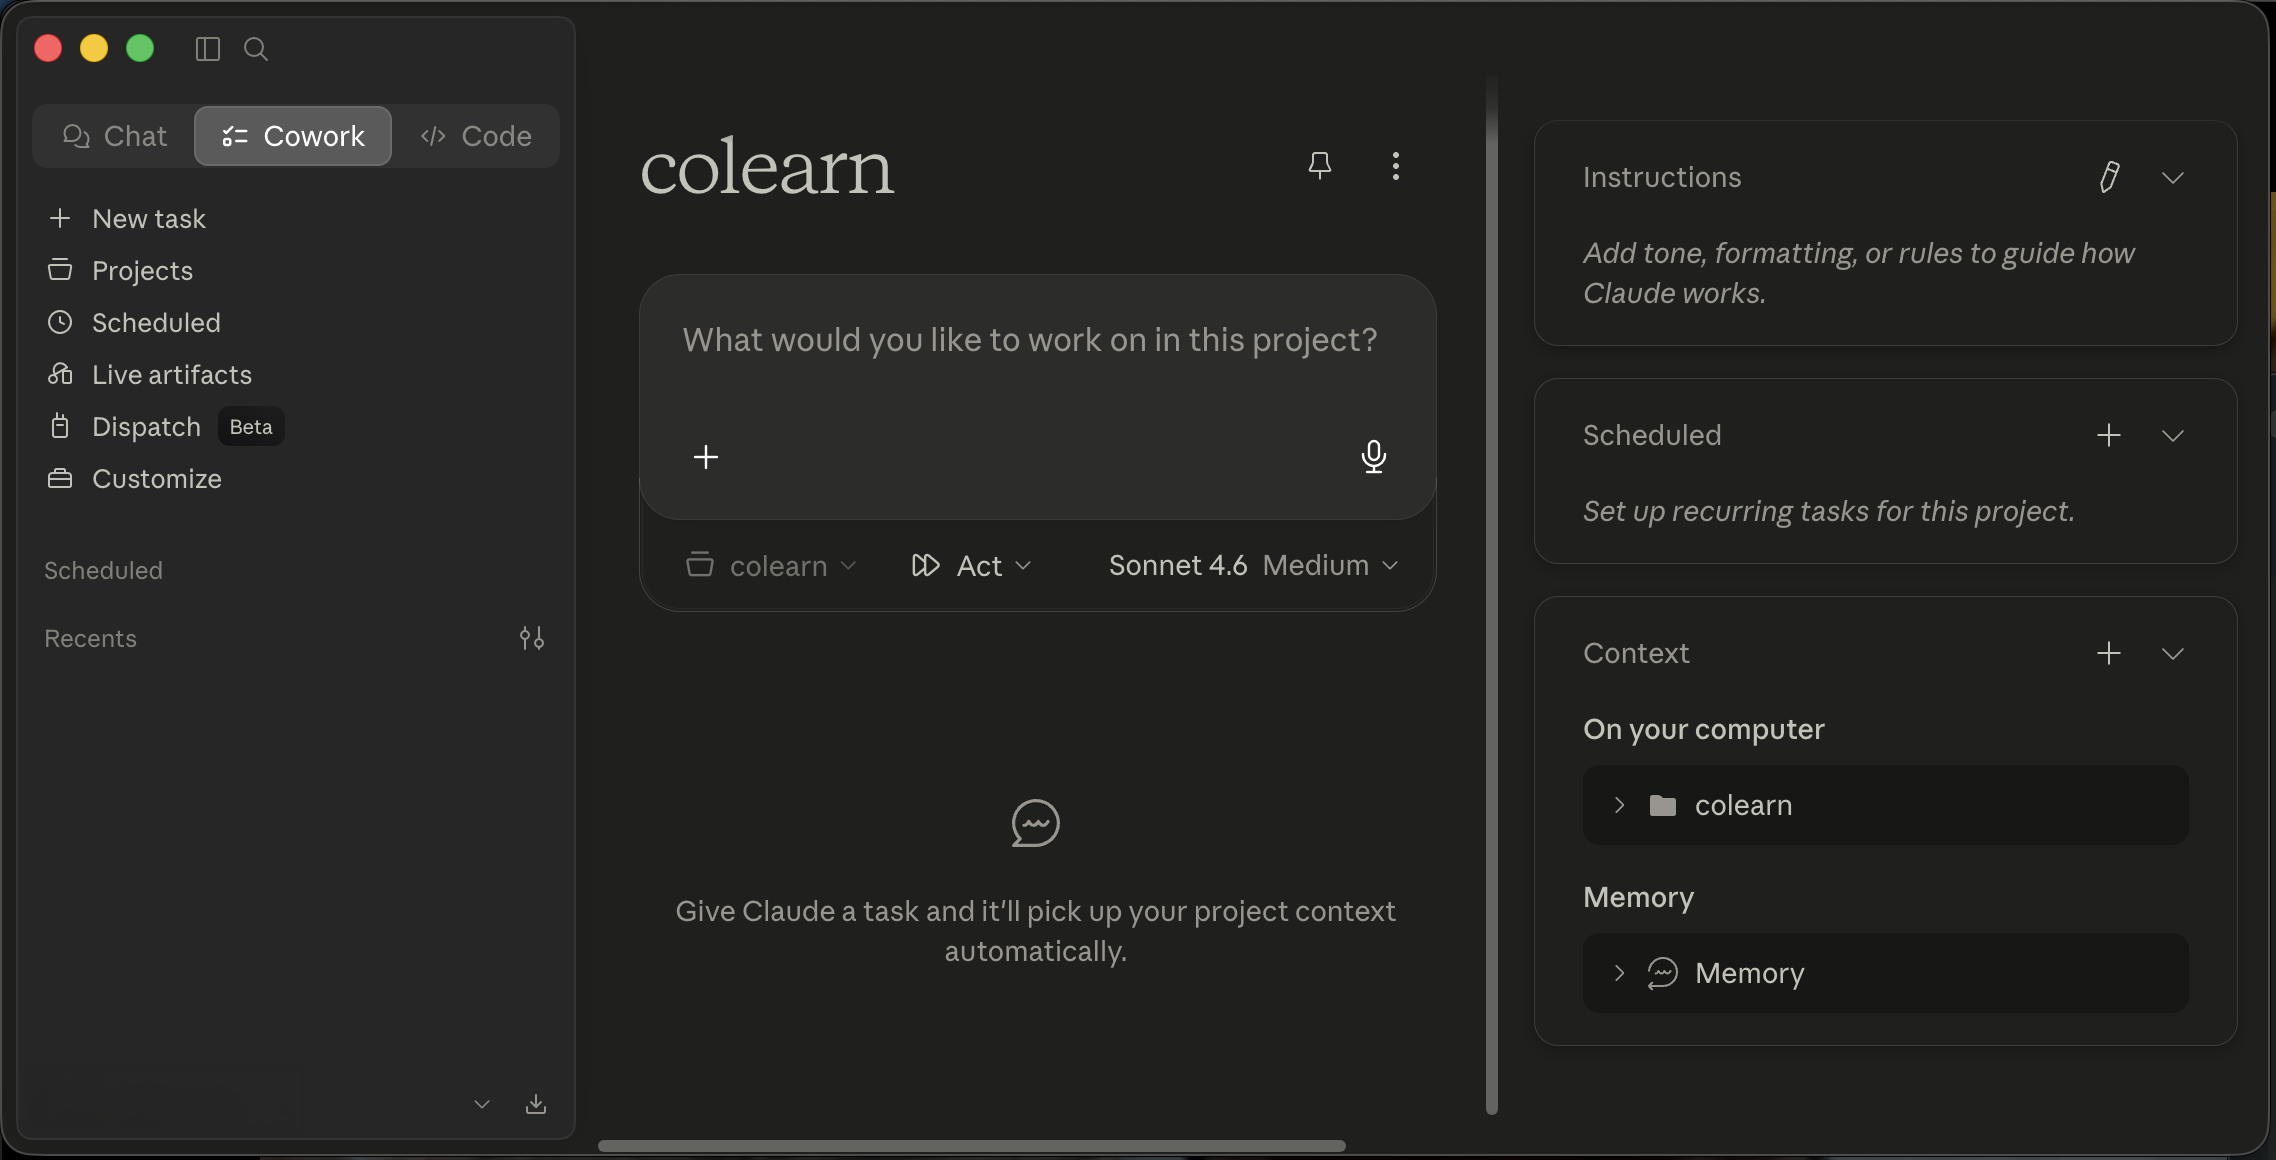Click the Act fast-forward icon
Image resolution: width=2276 pixels, height=1160 pixels.
coord(926,566)
